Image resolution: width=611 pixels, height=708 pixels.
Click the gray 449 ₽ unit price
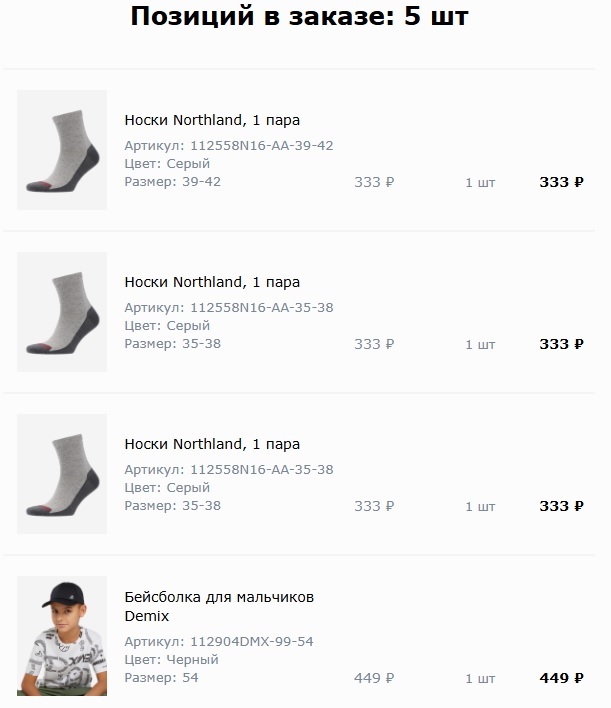pyautogui.click(x=374, y=678)
